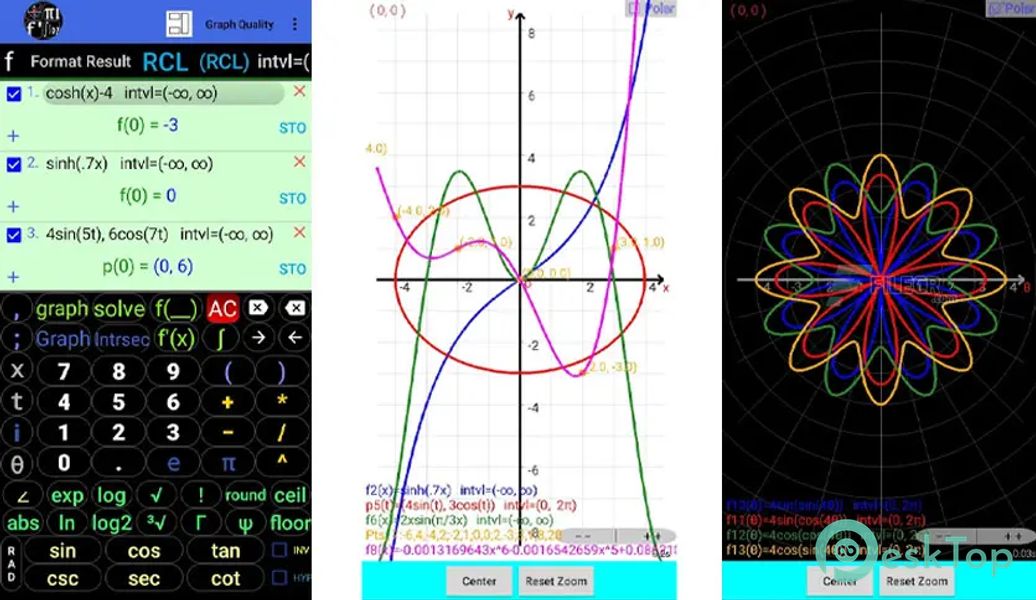This screenshot has height=600, width=1036.
Task: Tap the integral symbol key
Action: click(223, 338)
